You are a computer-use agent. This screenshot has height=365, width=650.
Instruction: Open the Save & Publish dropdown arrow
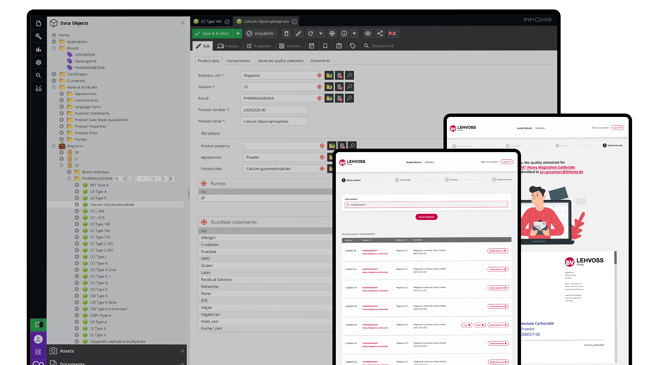coord(238,34)
